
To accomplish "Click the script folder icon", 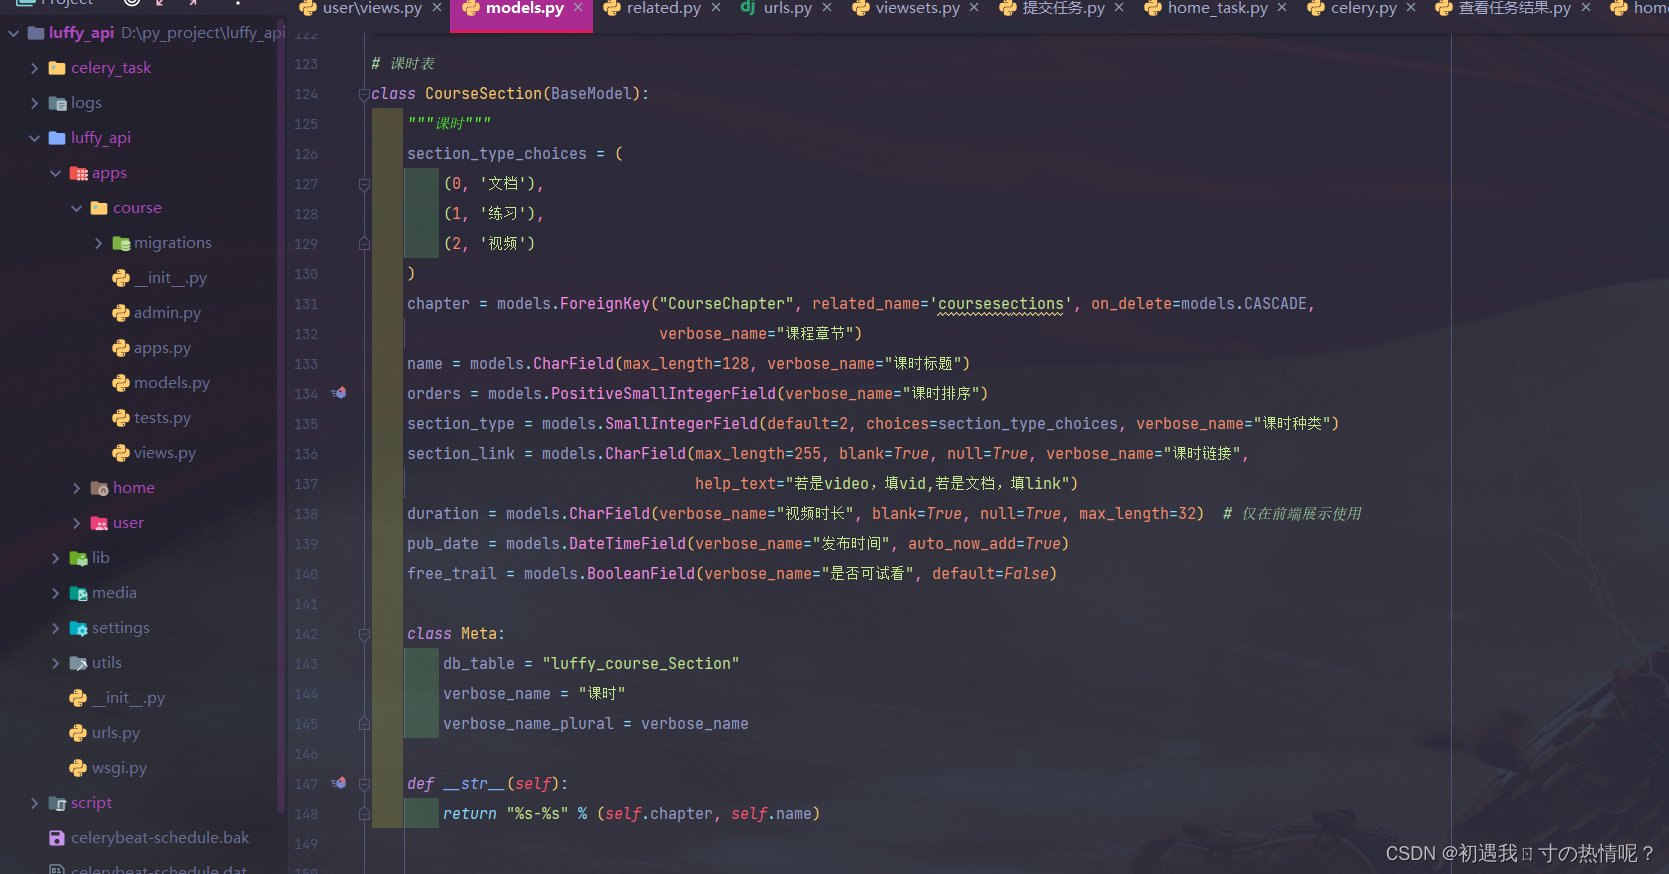I will [57, 803].
